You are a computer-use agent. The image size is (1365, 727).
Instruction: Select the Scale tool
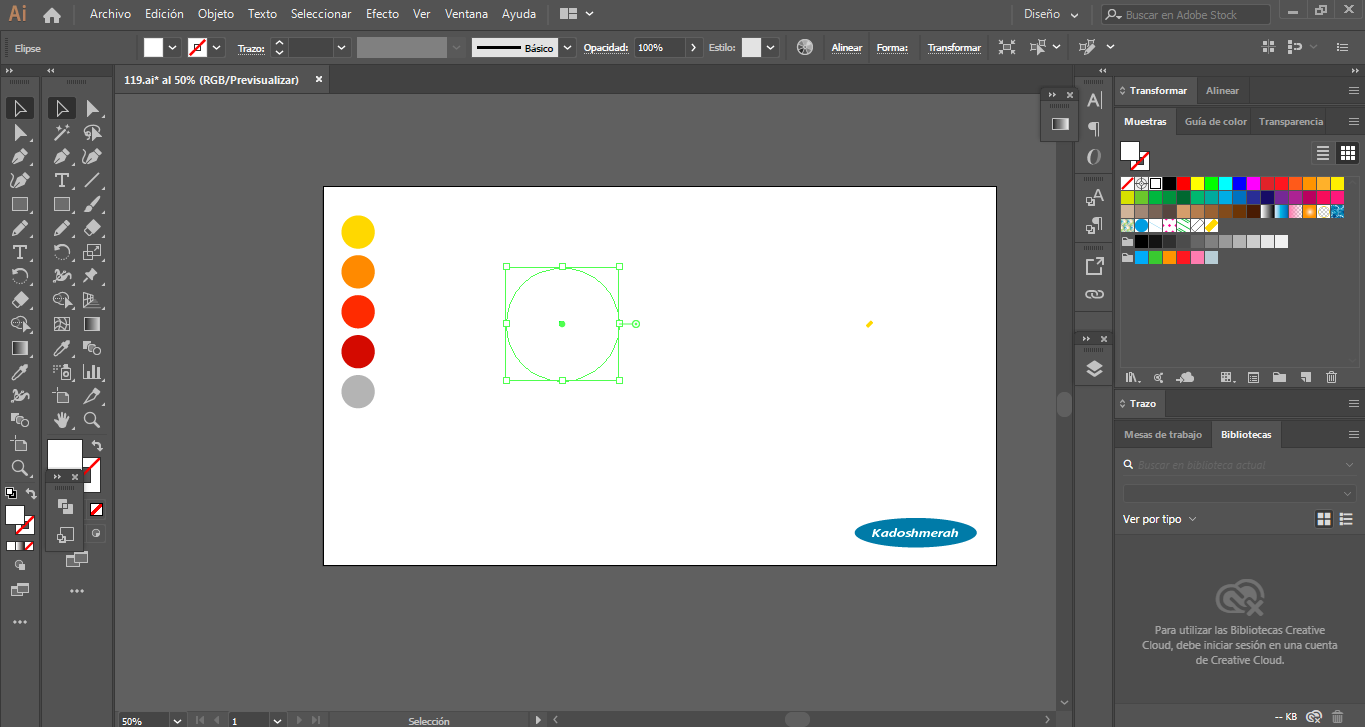(92, 252)
